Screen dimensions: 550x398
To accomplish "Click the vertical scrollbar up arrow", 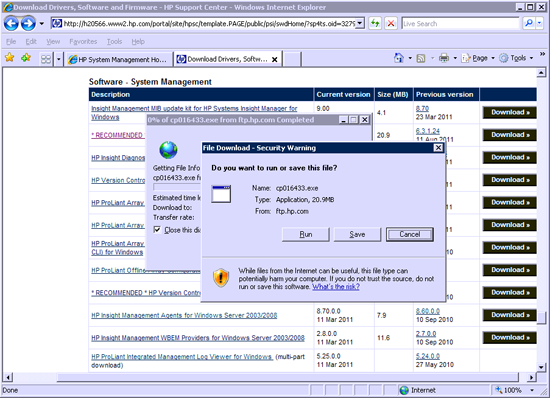I will [541, 73].
